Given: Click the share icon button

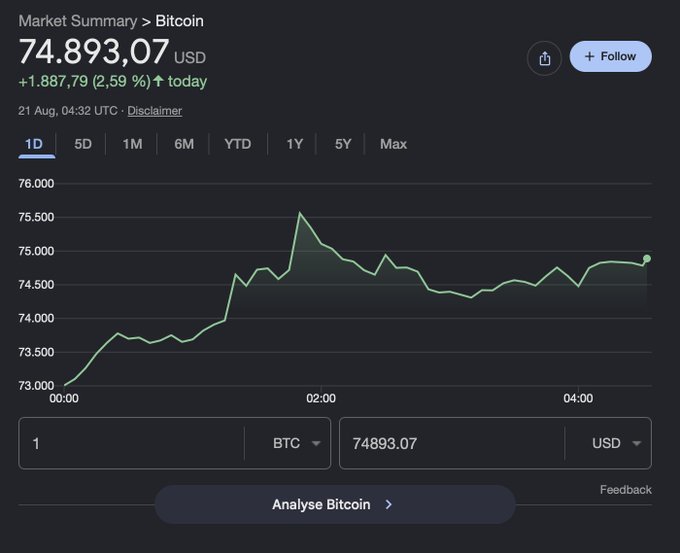Looking at the screenshot, I should [x=544, y=58].
